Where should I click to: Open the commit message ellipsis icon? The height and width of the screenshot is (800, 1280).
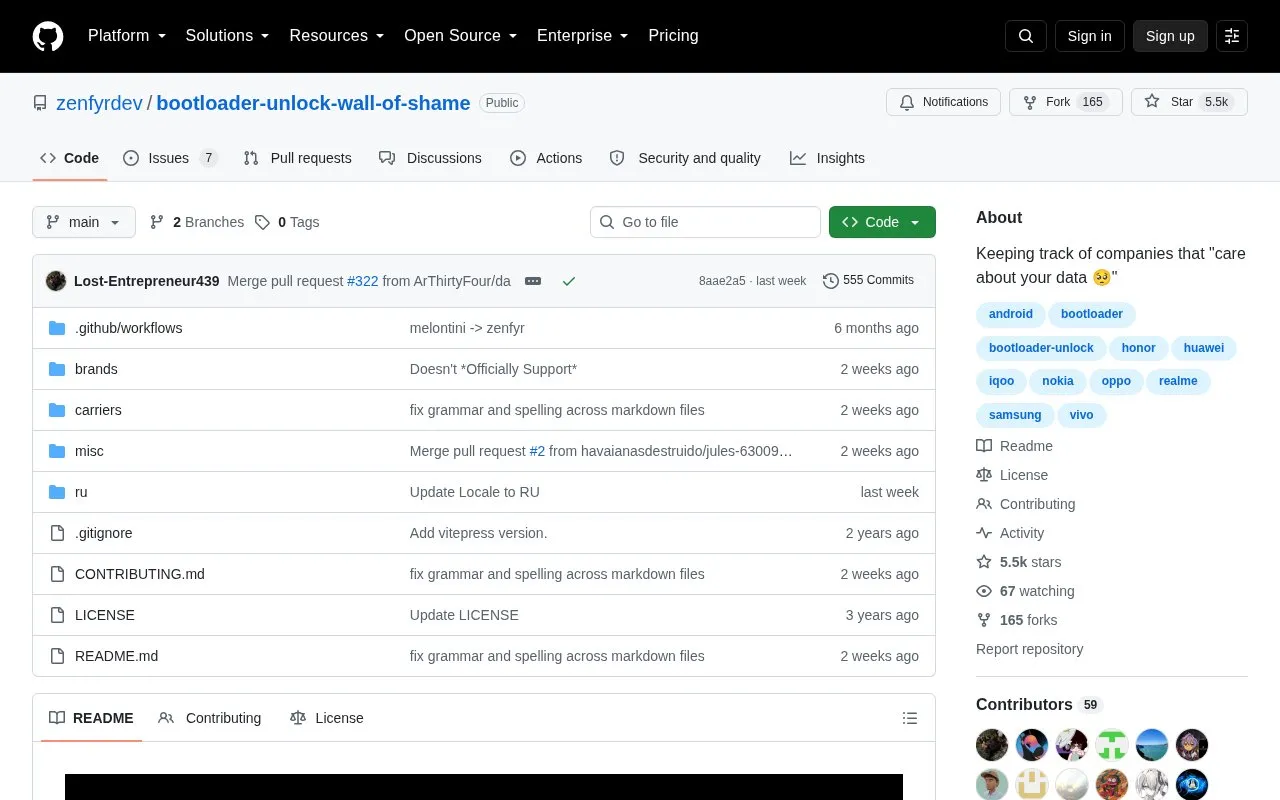(533, 281)
